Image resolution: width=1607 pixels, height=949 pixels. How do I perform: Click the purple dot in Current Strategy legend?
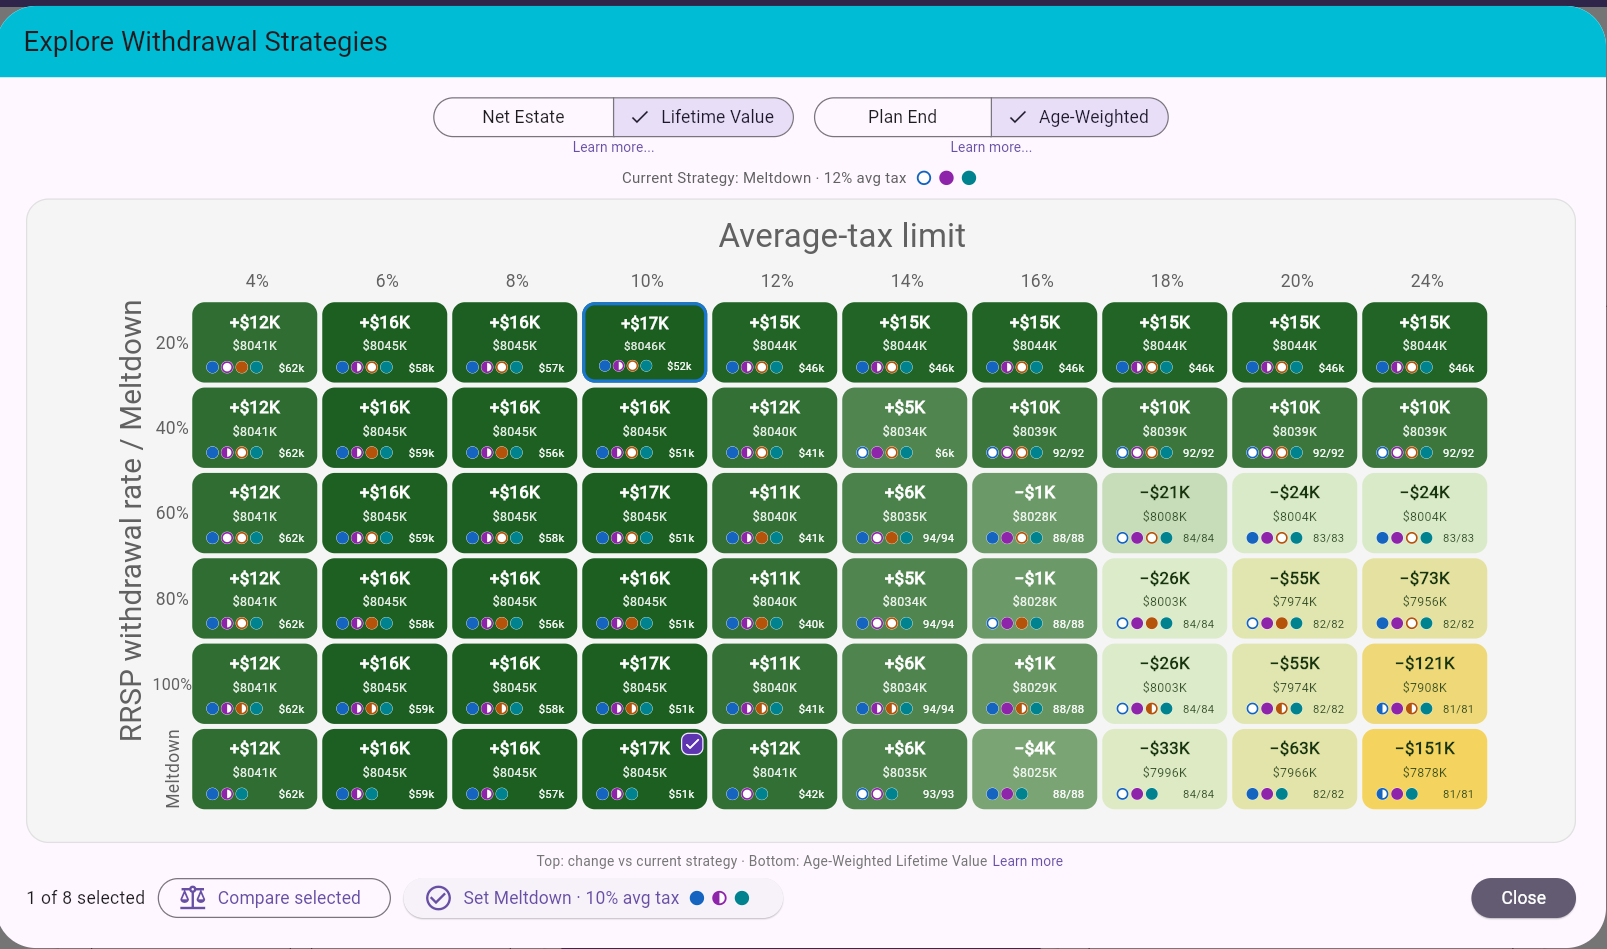[946, 178]
